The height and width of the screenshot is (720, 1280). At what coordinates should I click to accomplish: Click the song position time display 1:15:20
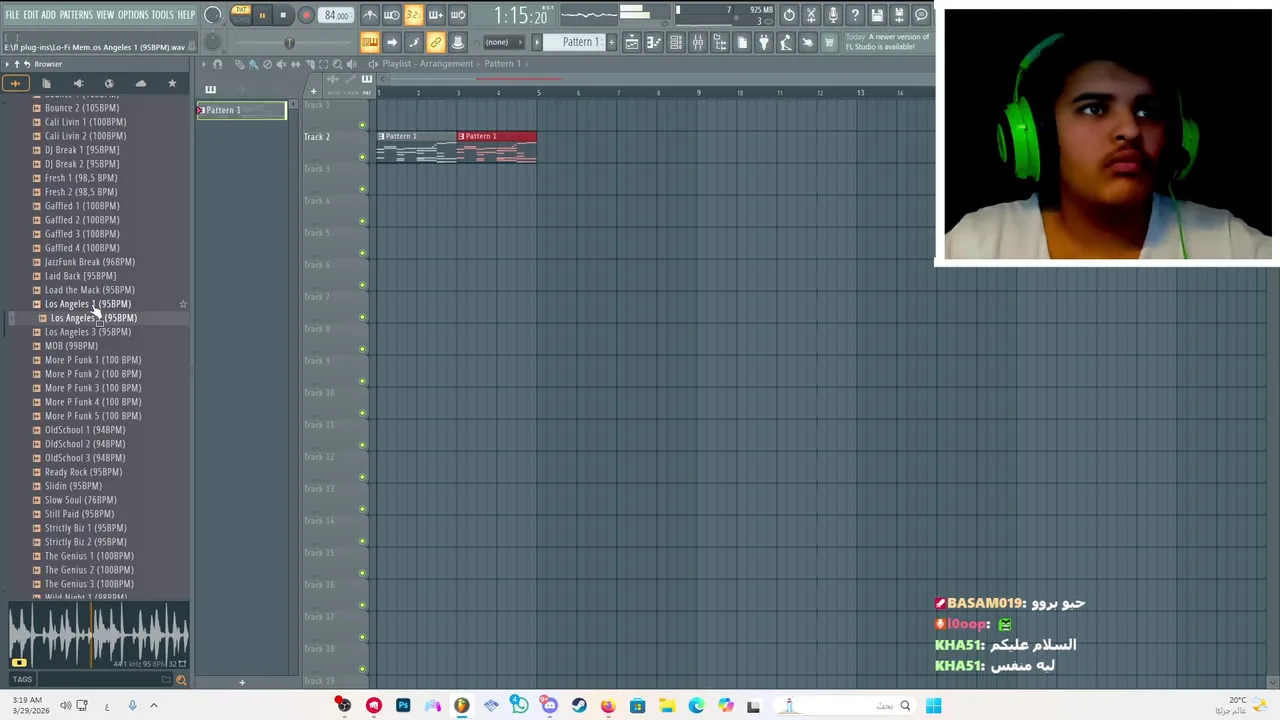[520, 16]
